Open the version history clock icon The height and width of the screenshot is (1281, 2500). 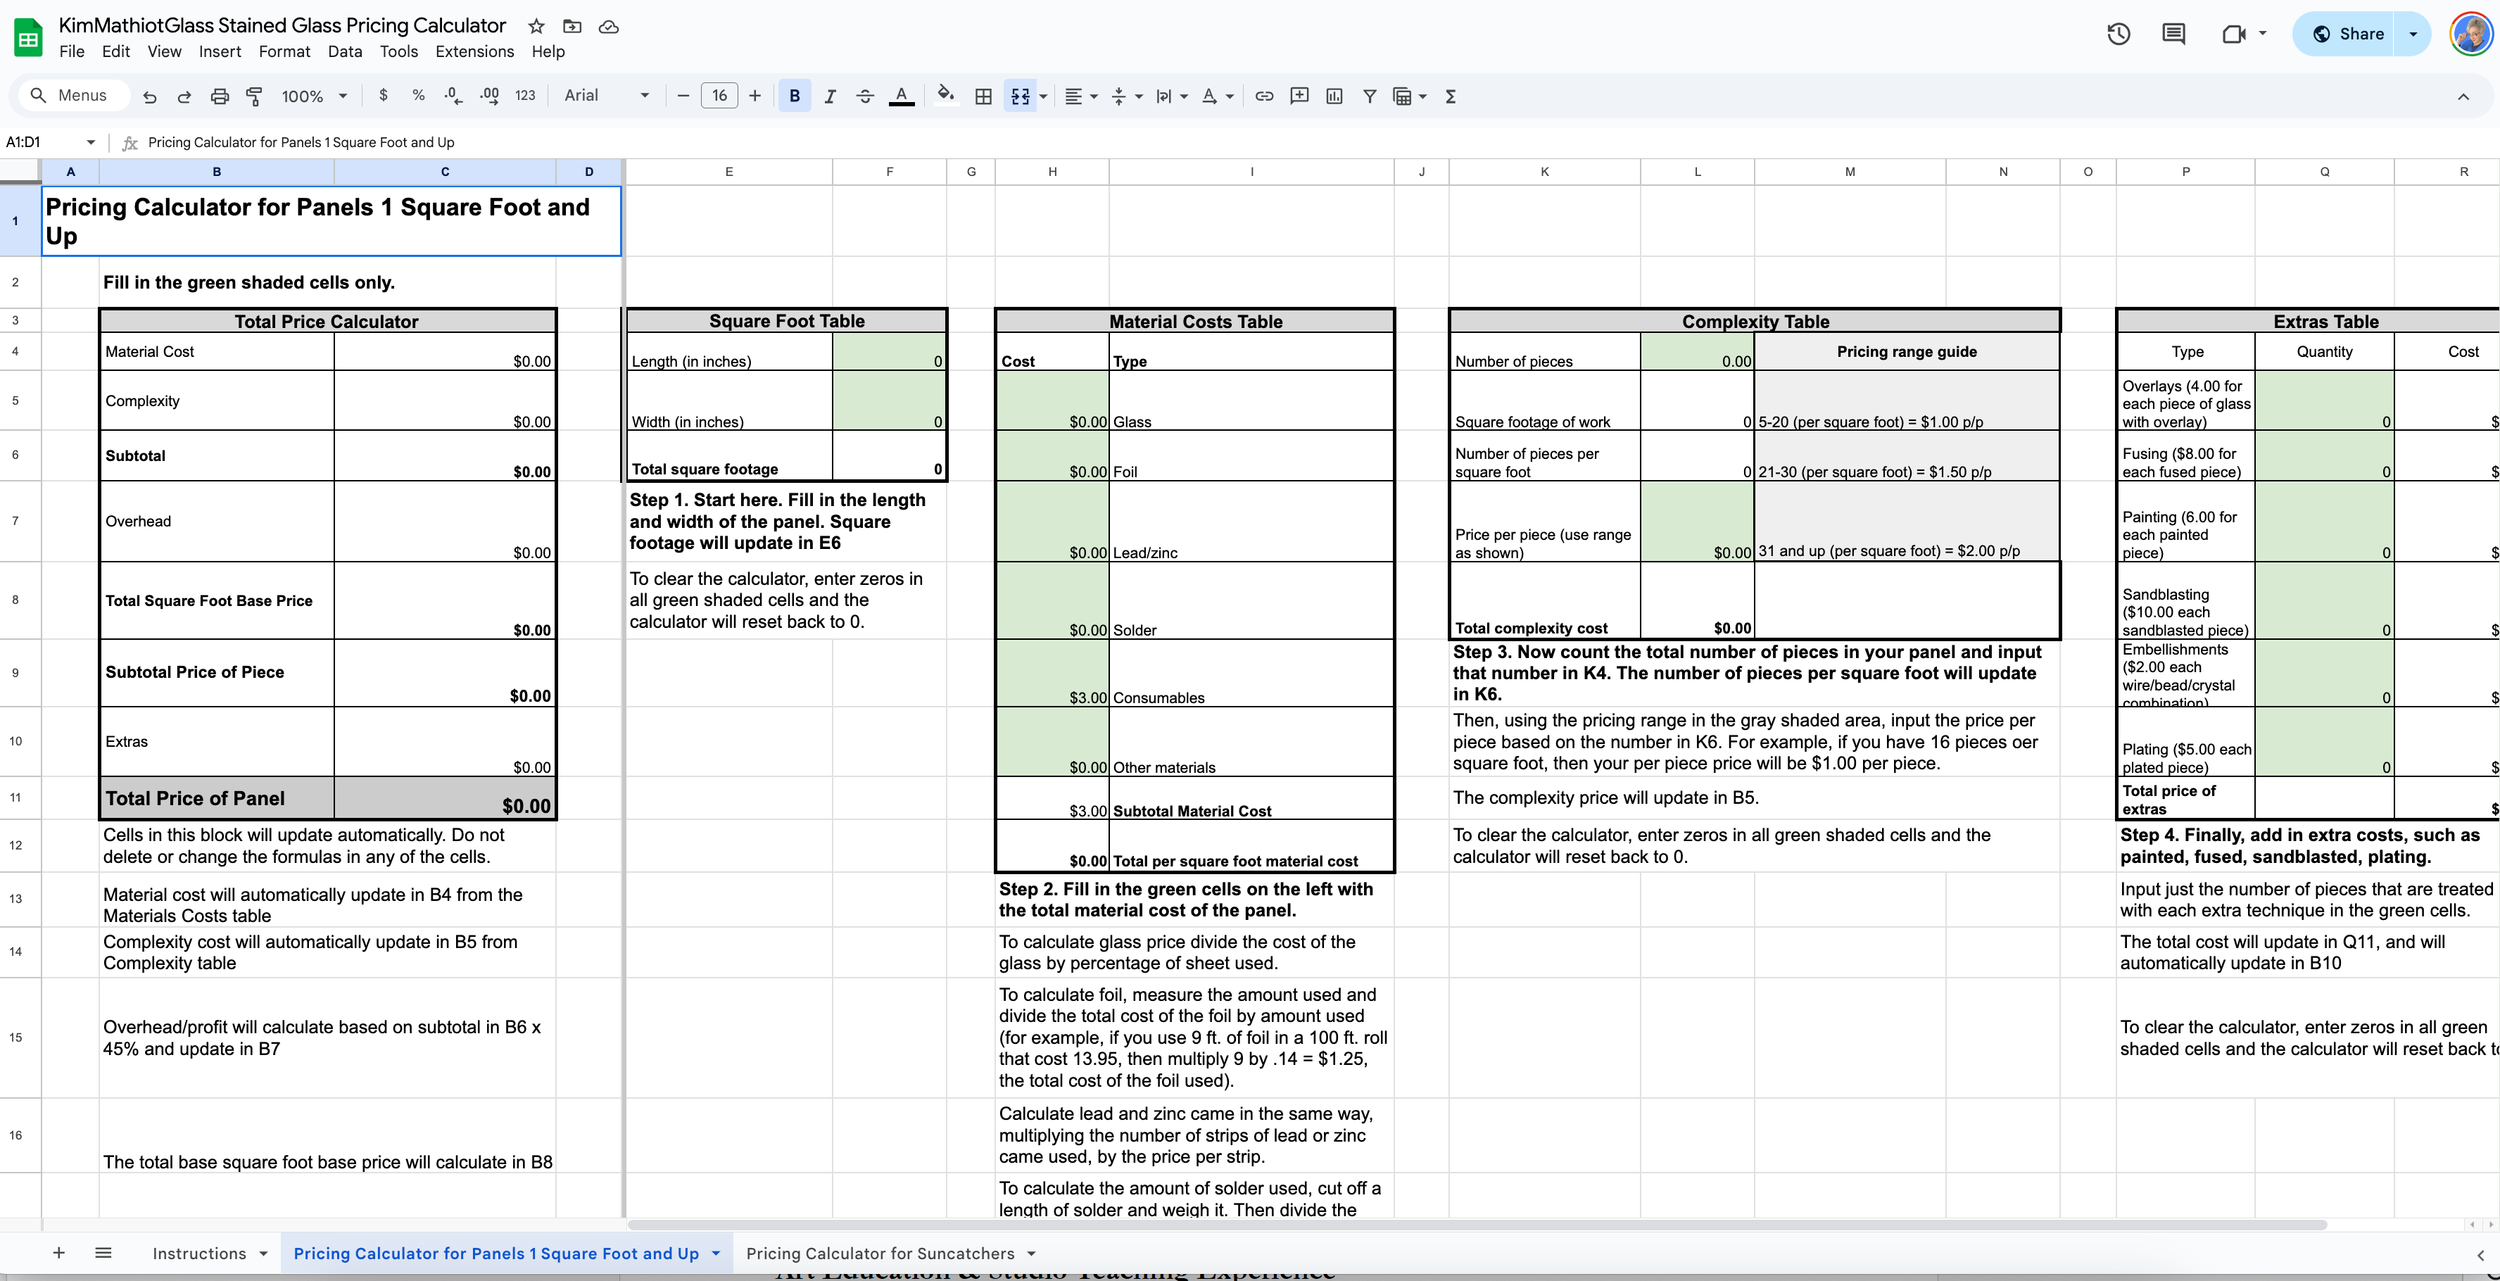[2118, 34]
